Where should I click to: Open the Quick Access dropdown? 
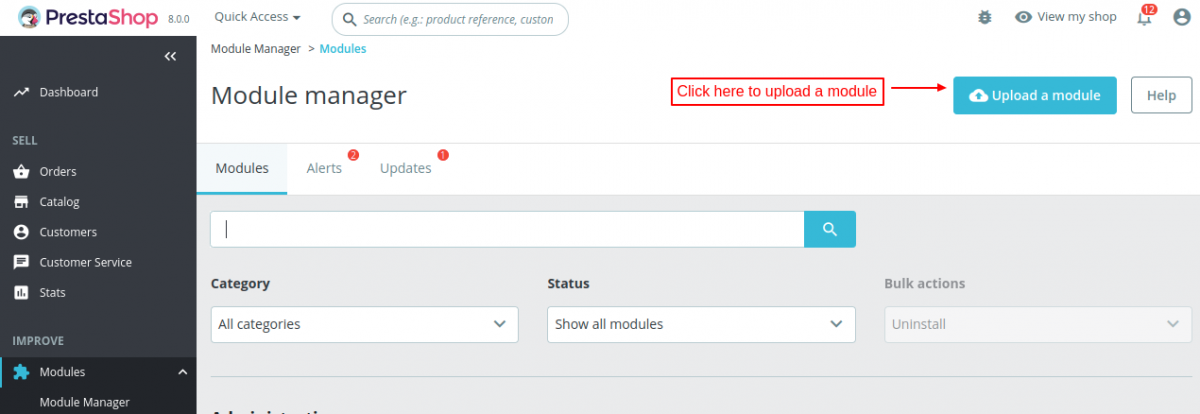coord(257,17)
